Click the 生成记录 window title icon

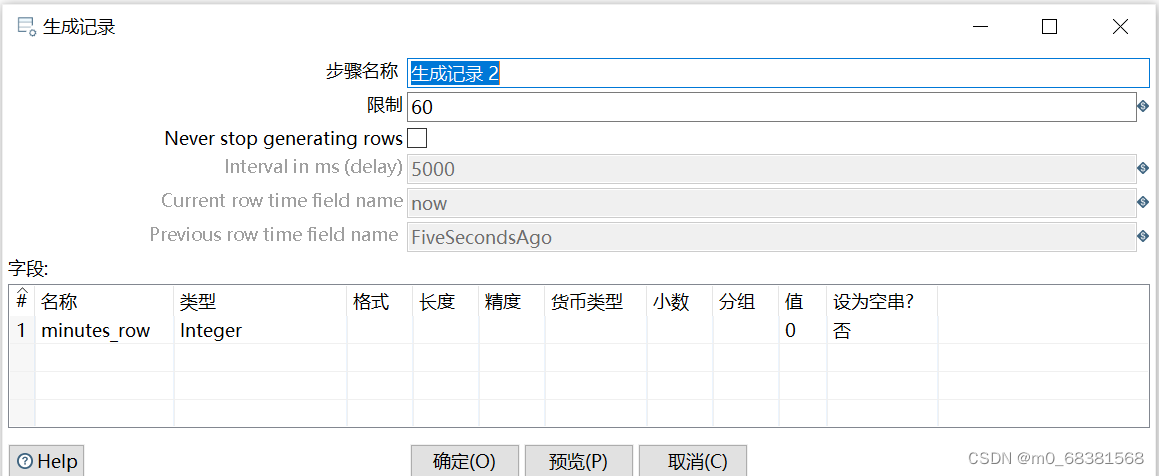pos(27,27)
